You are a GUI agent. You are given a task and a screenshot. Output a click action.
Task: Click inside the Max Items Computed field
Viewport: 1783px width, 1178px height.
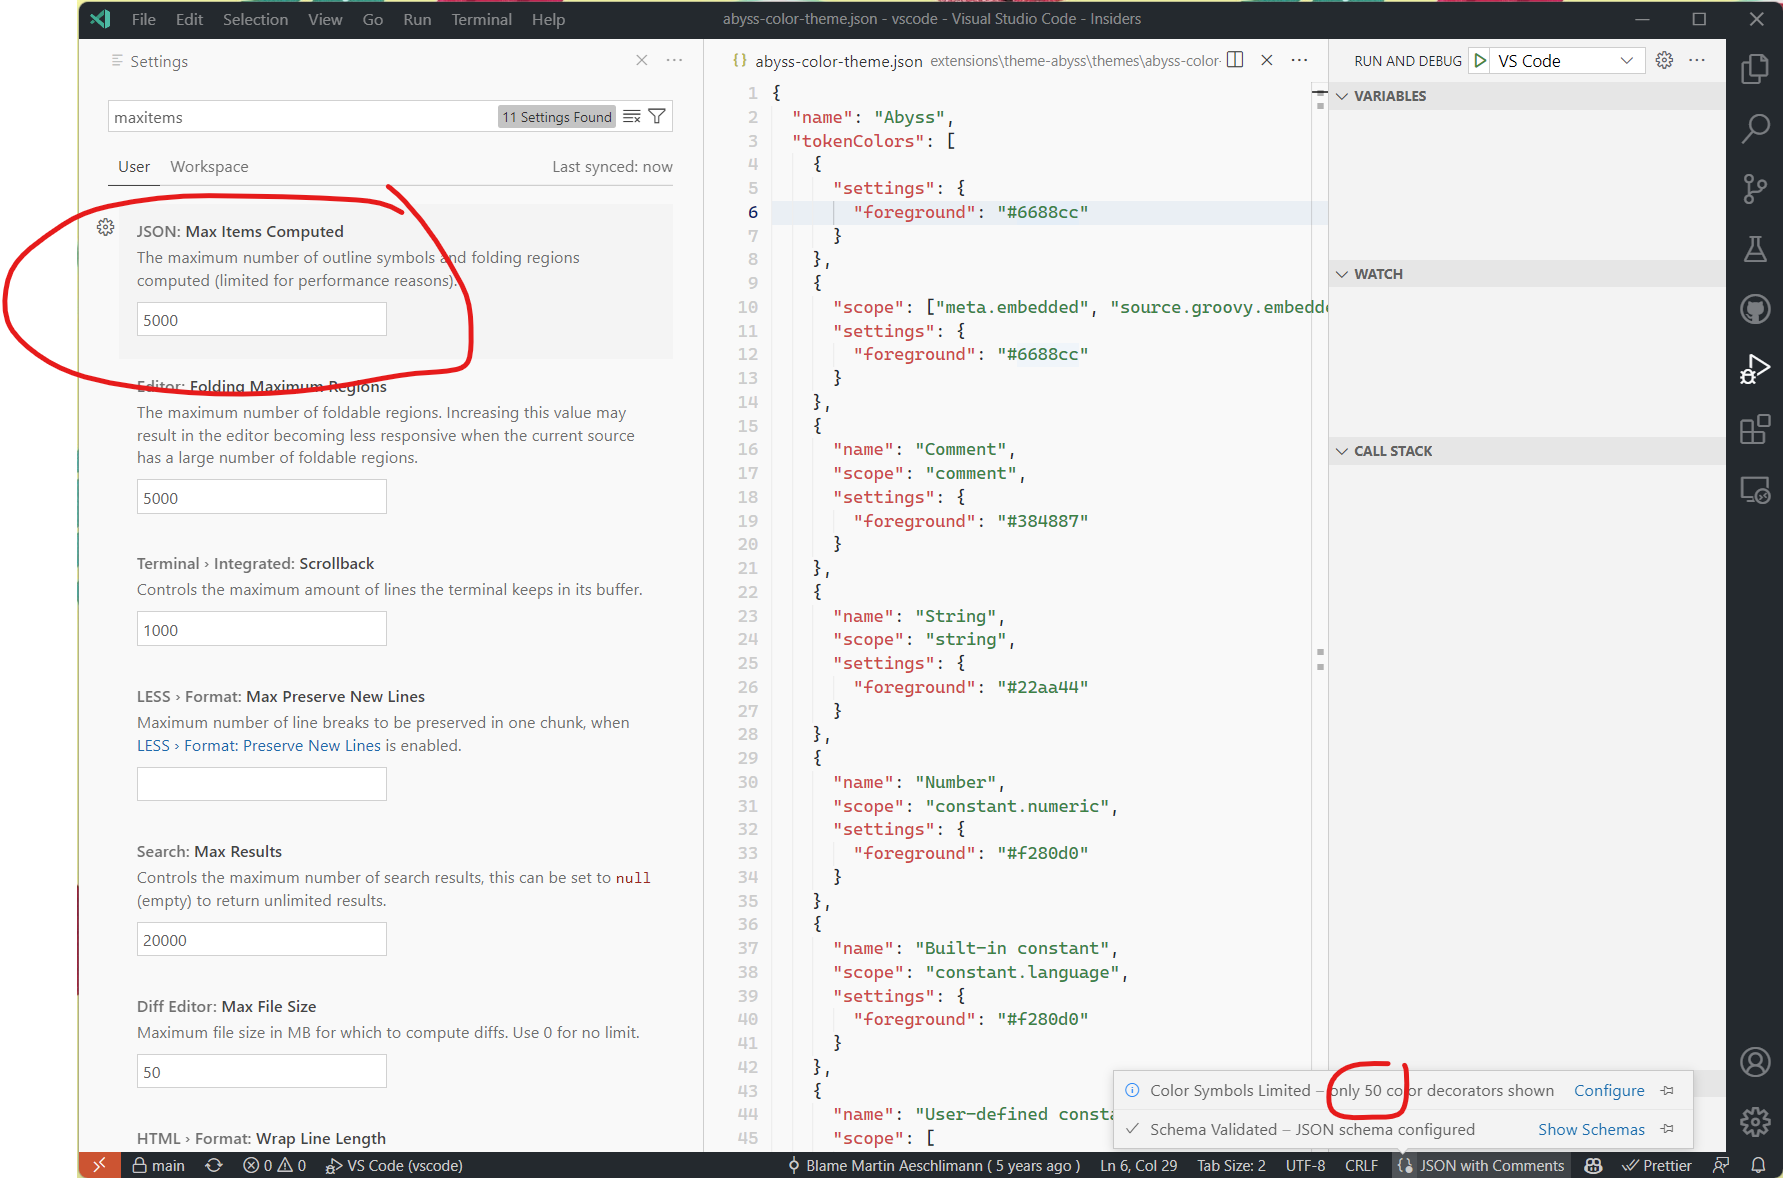pyautogui.click(x=261, y=319)
